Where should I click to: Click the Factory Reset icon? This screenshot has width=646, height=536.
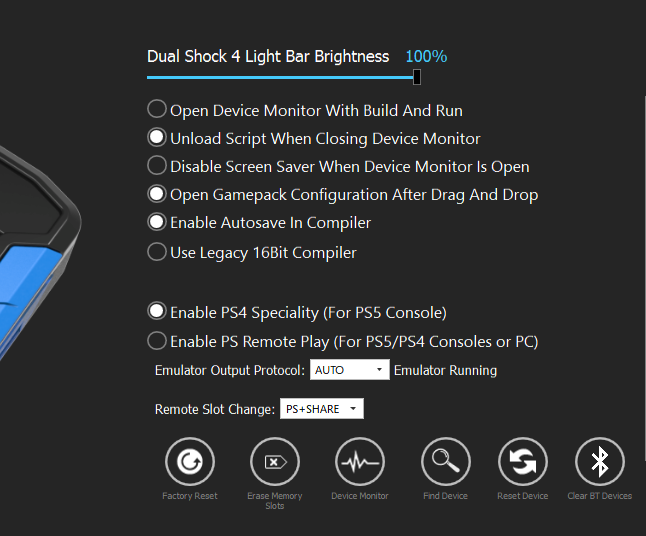(x=189, y=462)
